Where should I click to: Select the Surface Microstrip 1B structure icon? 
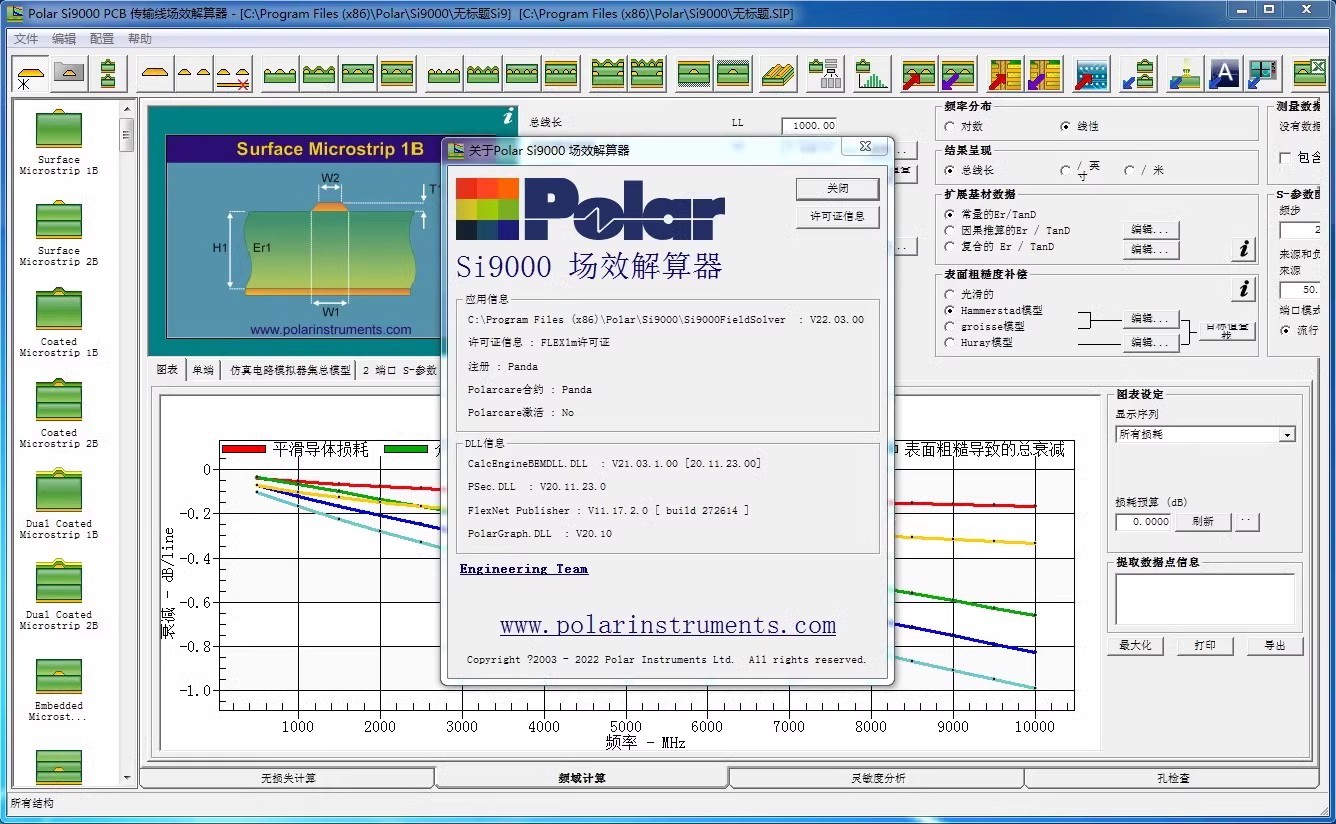(x=59, y=130)
